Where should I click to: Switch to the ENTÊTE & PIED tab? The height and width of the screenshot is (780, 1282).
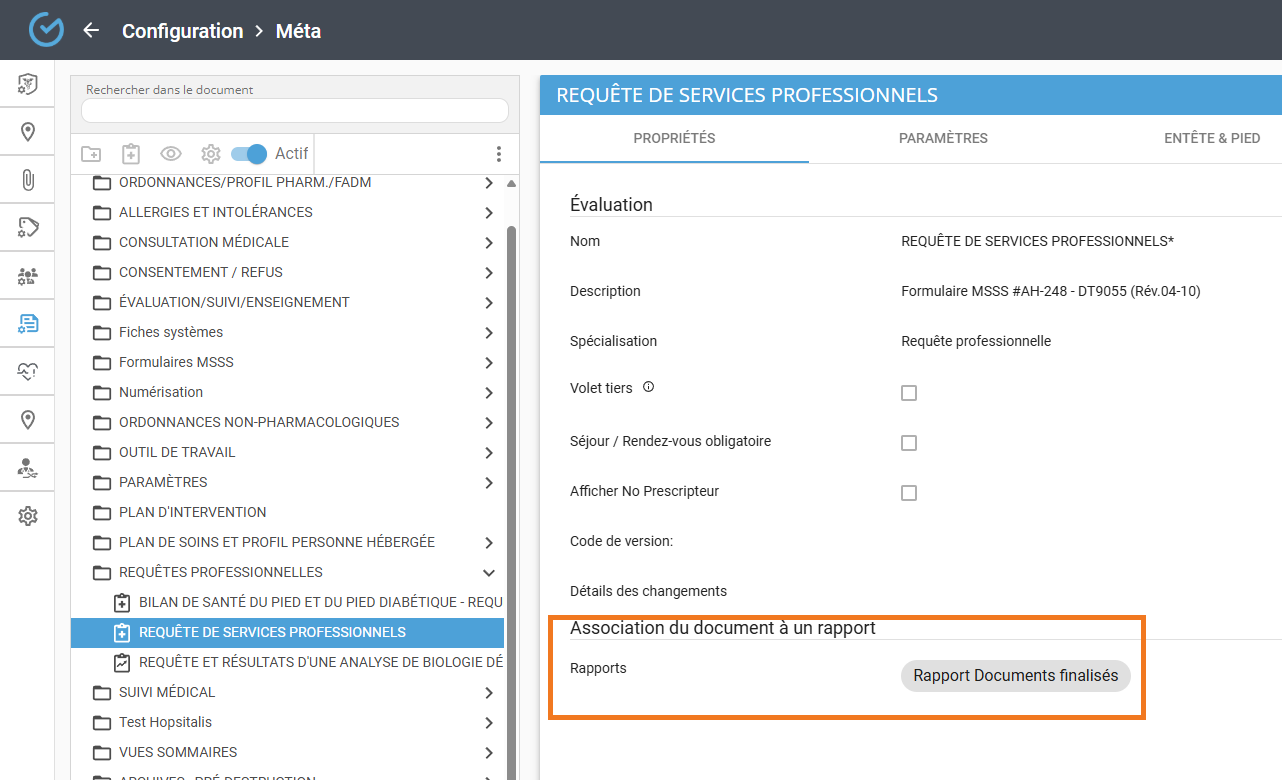point(1212,138)
